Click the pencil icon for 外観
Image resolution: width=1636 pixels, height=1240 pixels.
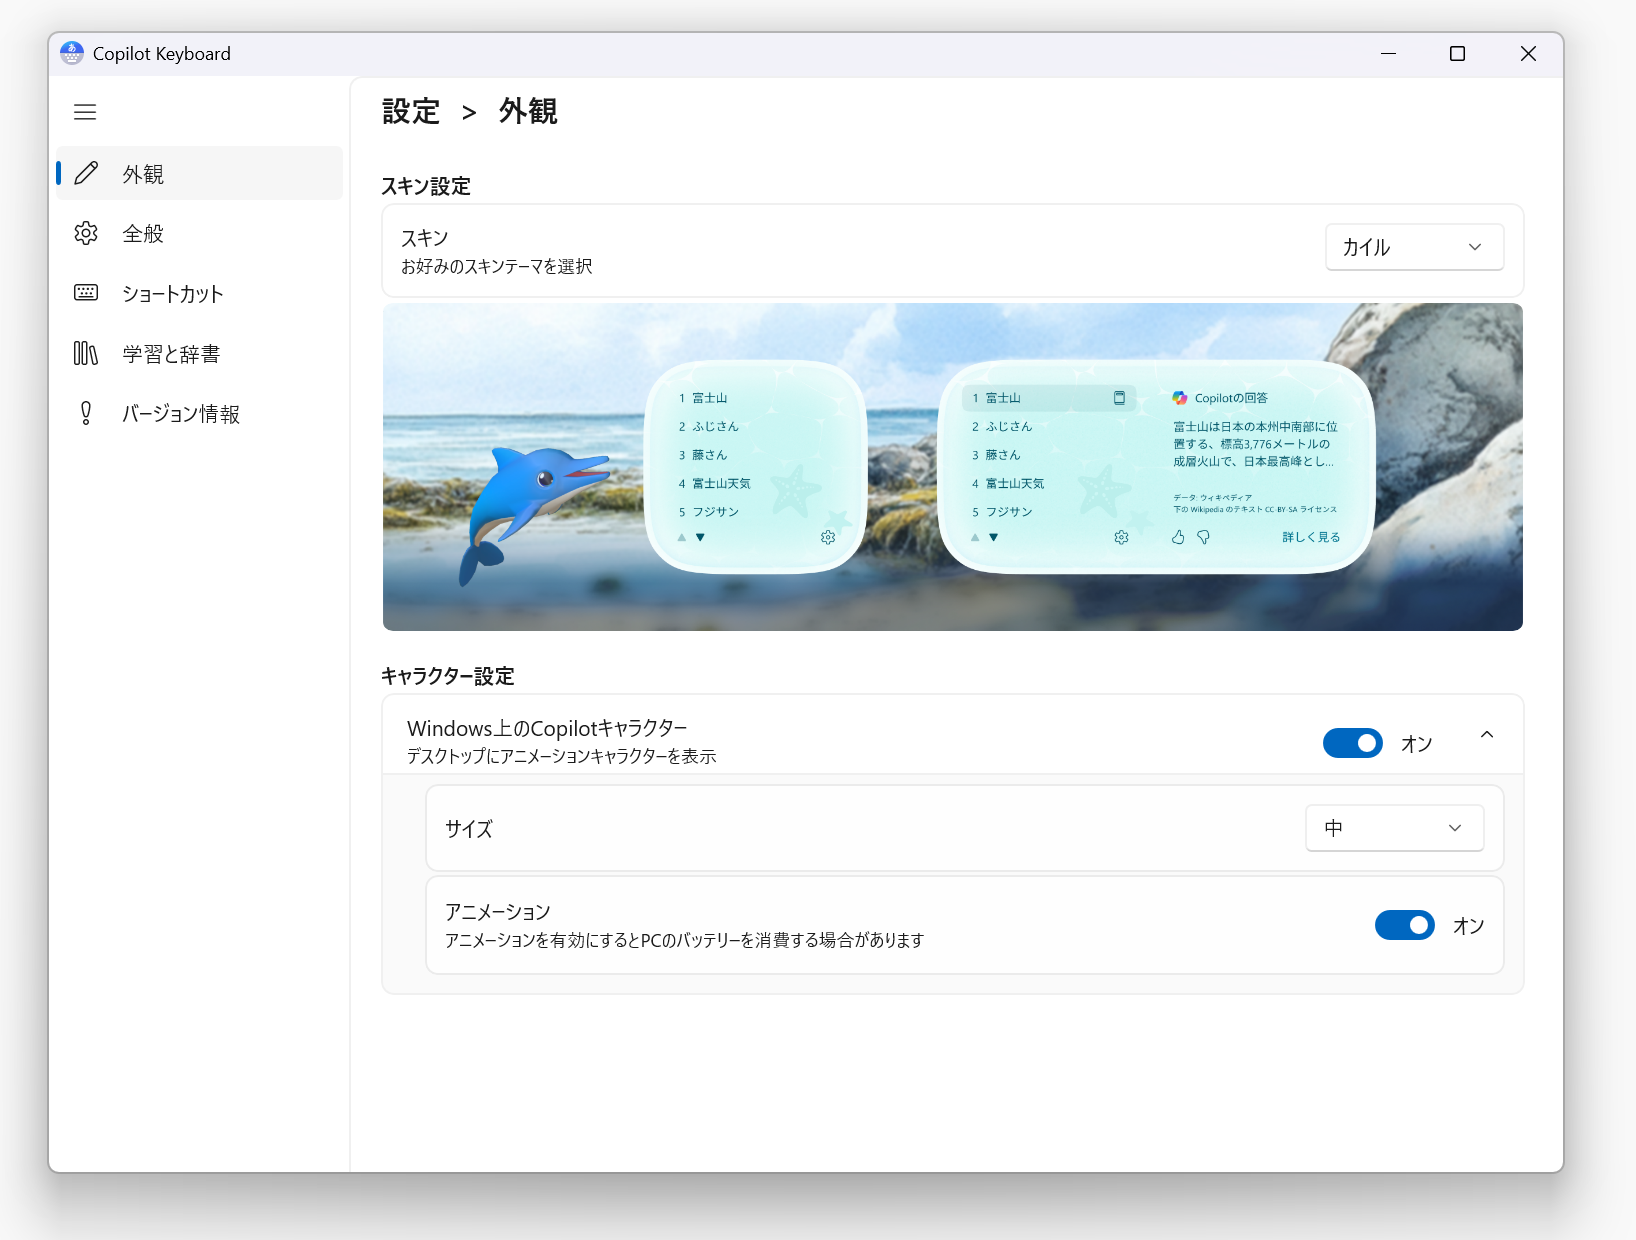86,173
